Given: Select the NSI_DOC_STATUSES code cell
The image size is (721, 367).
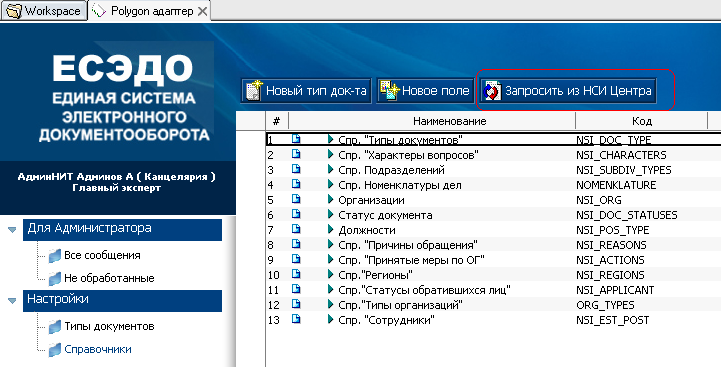Looking at the screenshot, I should pos(626,215).
